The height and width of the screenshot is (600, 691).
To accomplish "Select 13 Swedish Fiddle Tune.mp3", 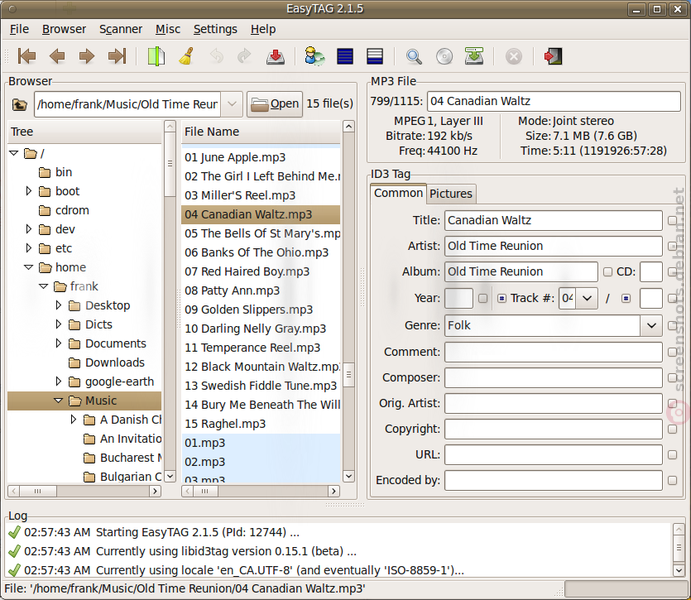I will [x=260, y=385].
